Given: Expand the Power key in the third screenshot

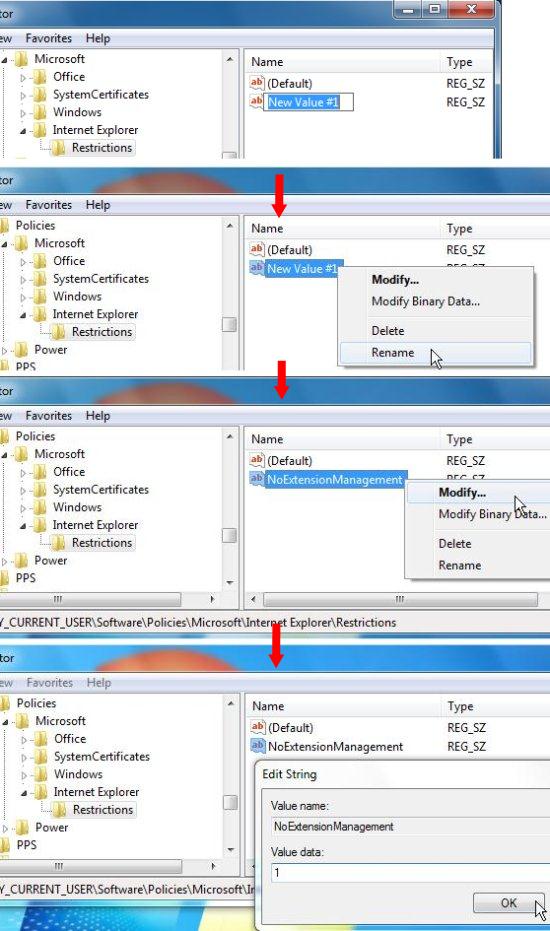Looking at the screenshot, I should [x=5, y=561].
